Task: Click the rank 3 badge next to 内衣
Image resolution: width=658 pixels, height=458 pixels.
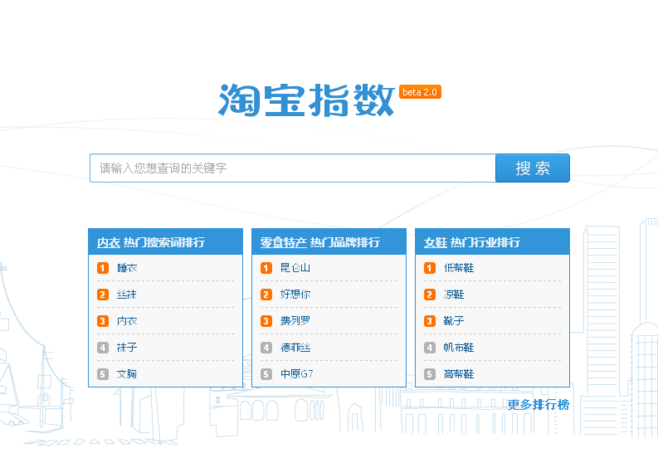Action: (102, 321)
